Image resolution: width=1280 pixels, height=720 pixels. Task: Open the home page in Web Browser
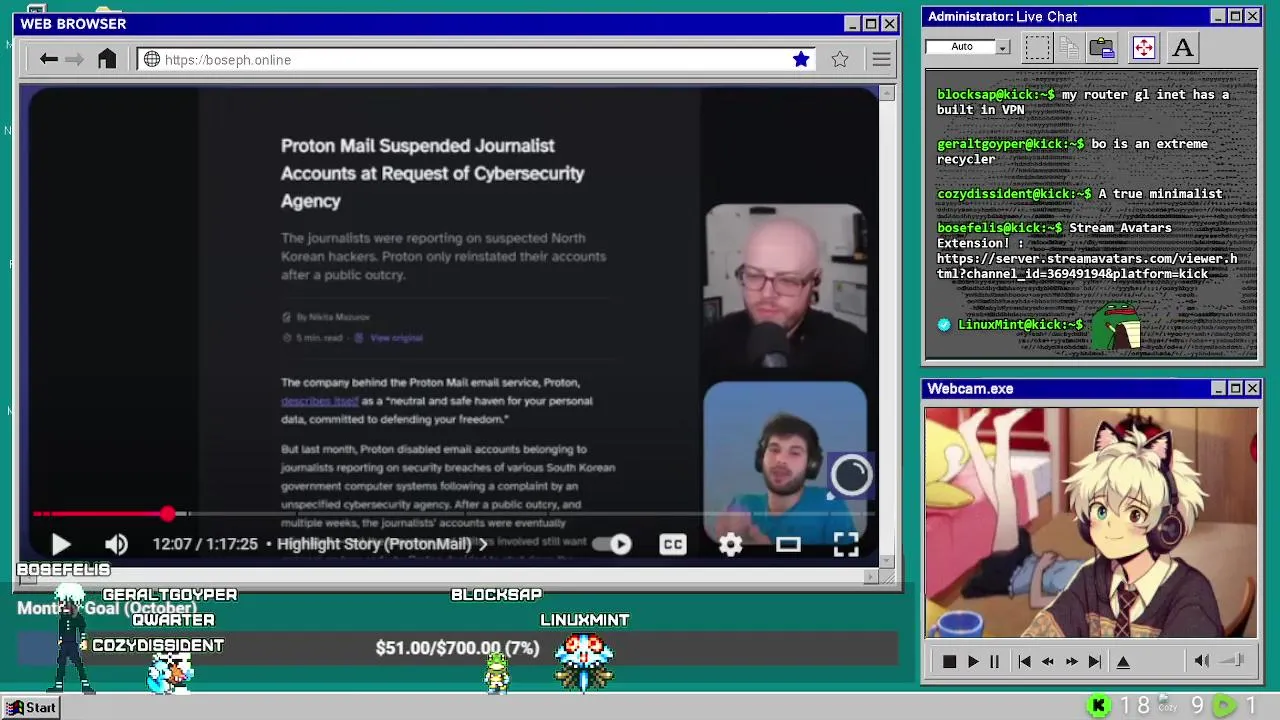[107, 59]
